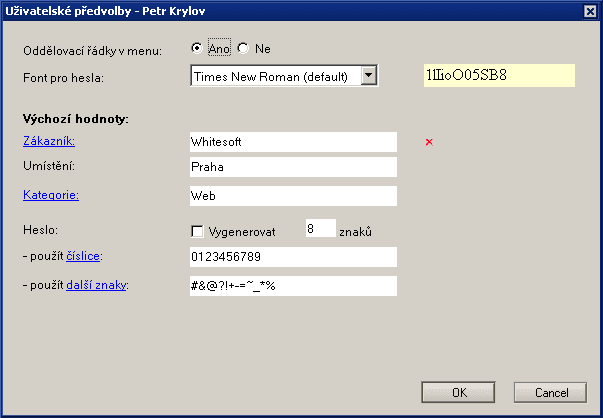This screenshot has height=418, width=603.
Task: Focus the digits field with 0123456789
Action: pyautogui.click(x=292, y=258)
